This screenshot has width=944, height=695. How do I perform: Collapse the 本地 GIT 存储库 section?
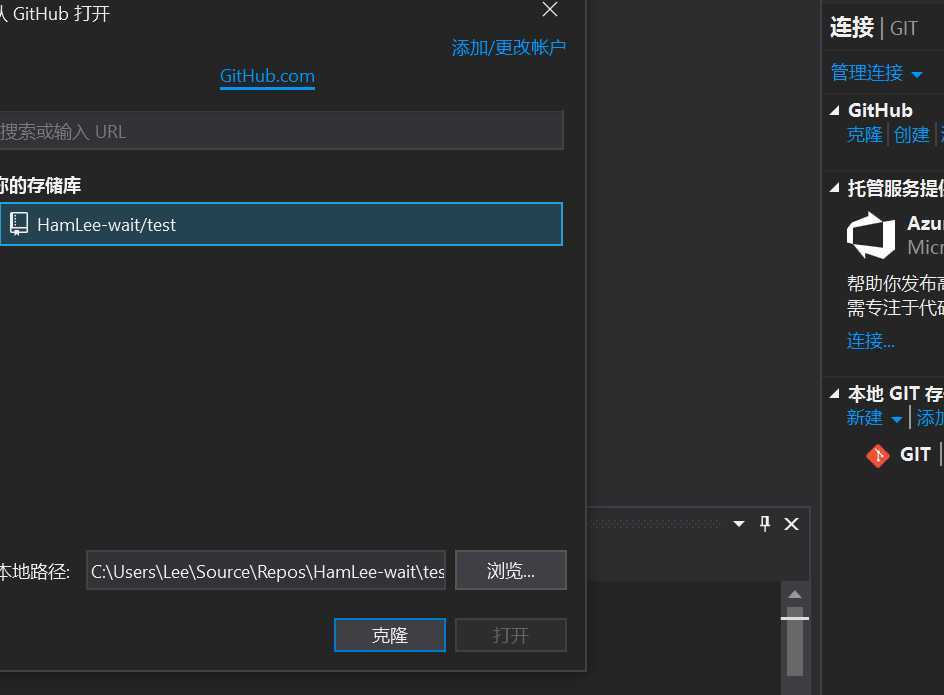coord(834,394)
